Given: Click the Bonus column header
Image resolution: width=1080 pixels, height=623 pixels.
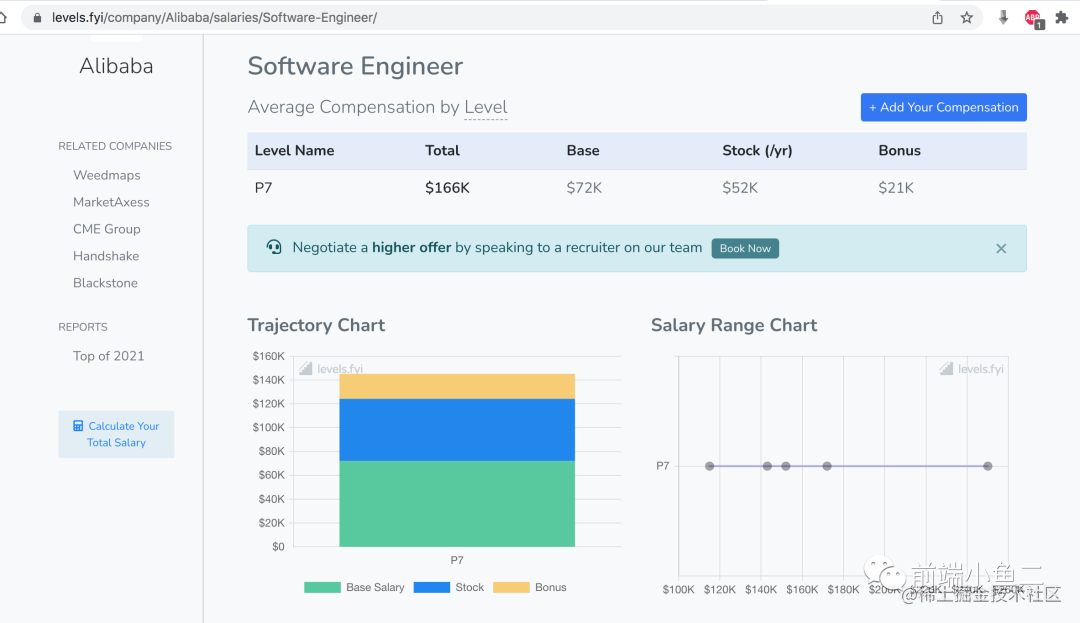Looking at the screenshot, I should 900,151.
